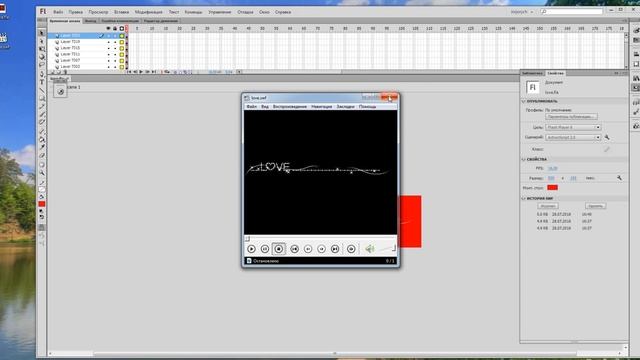Toggle visibility dot of Layer 7019
640x360 pixels.
pos(109,42)
